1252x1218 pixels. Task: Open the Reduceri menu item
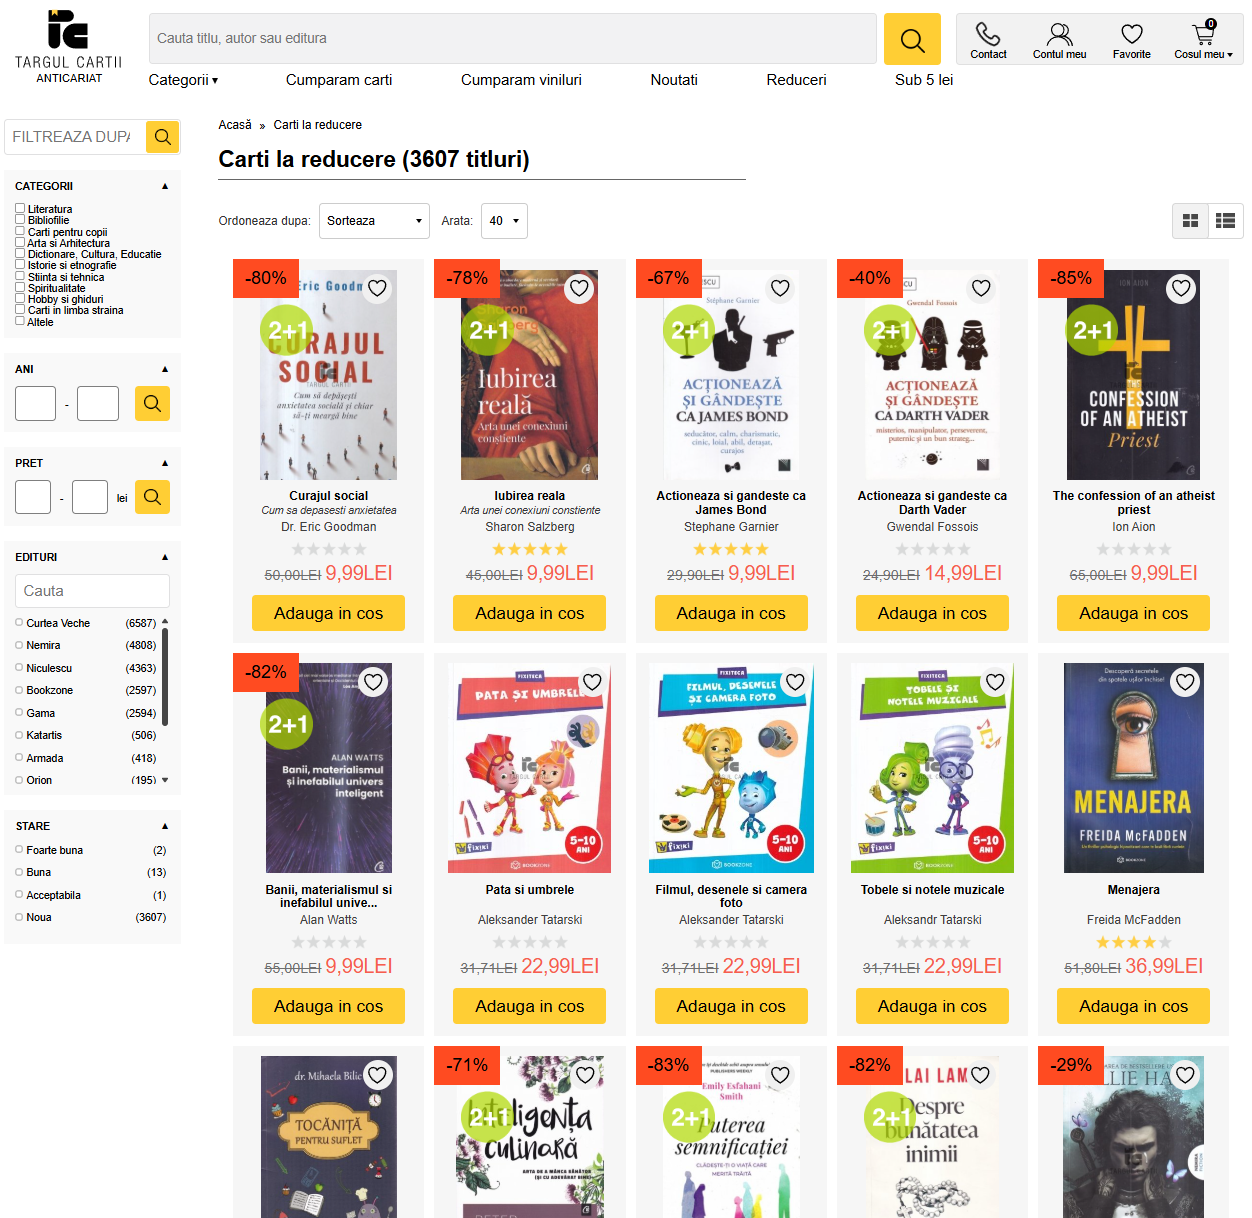[796, 80]
